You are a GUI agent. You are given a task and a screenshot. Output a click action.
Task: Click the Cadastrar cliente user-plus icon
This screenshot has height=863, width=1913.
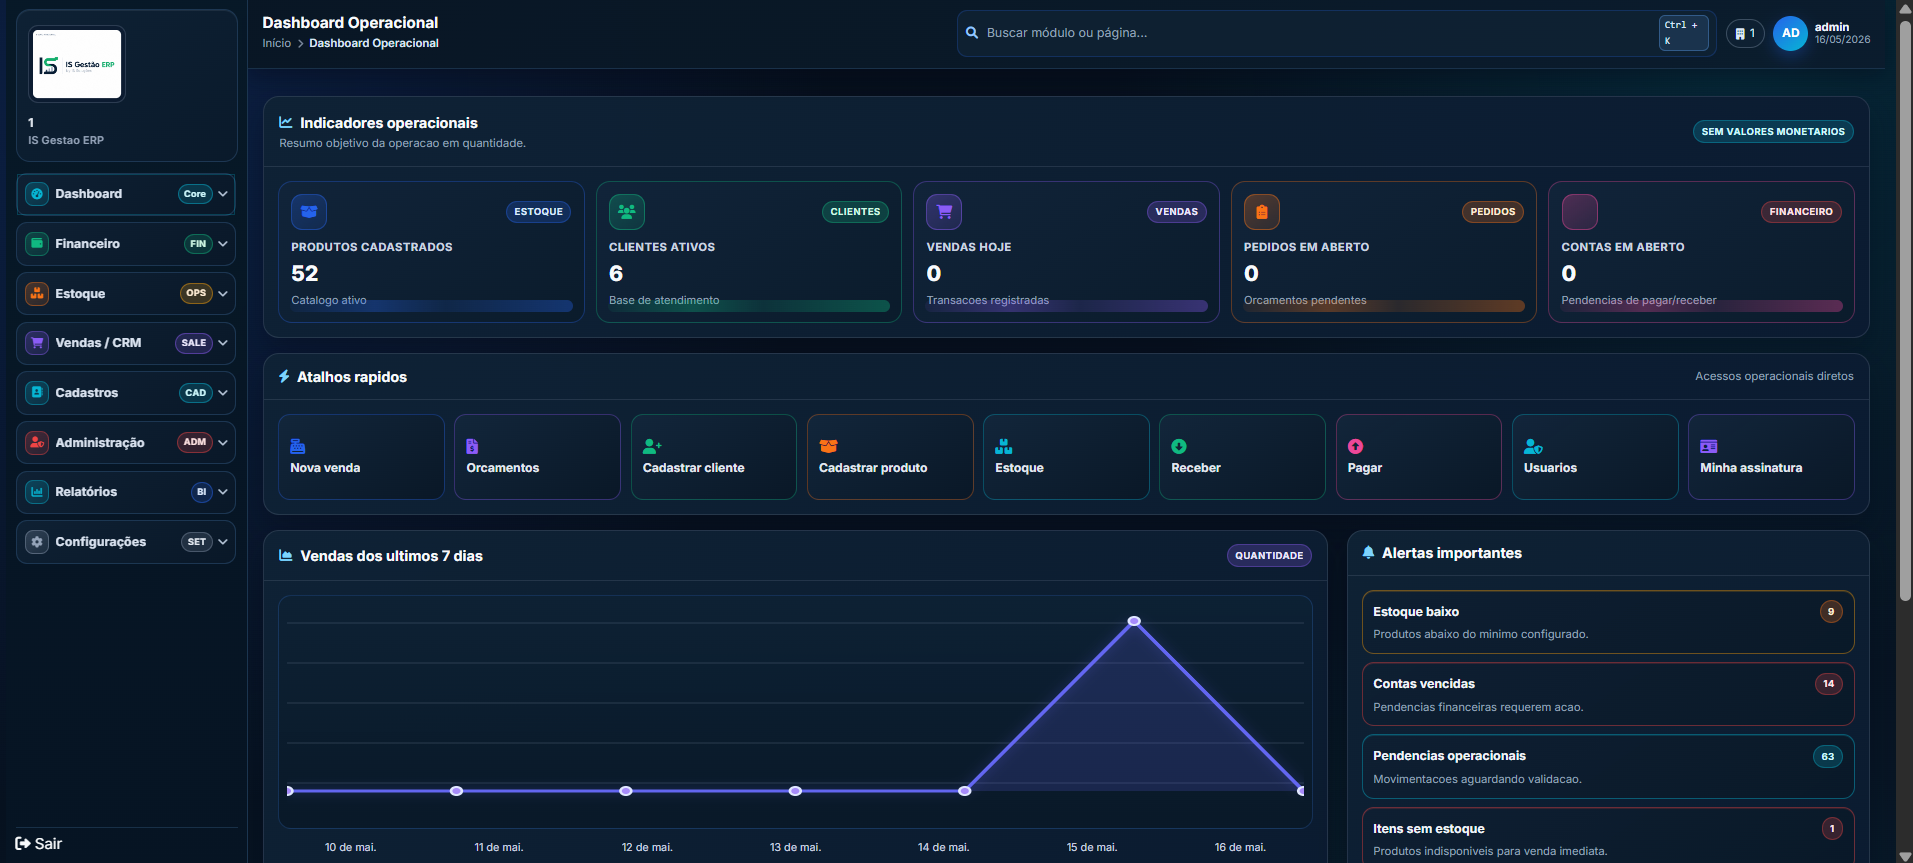tap(652, 446)
